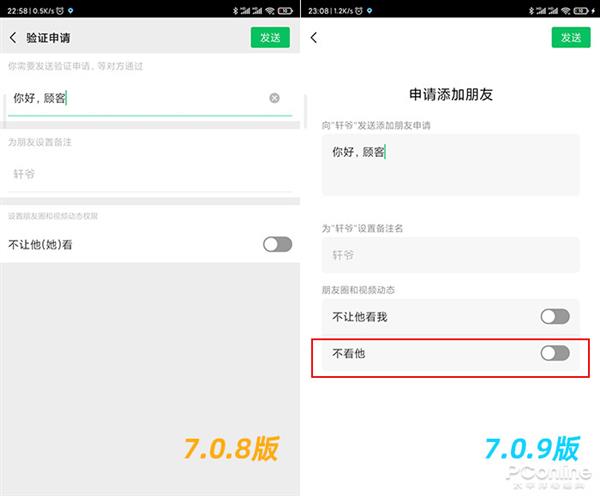Tap the battery icon in left status bar
Screen dimensions: 600x496
(285, 11)
